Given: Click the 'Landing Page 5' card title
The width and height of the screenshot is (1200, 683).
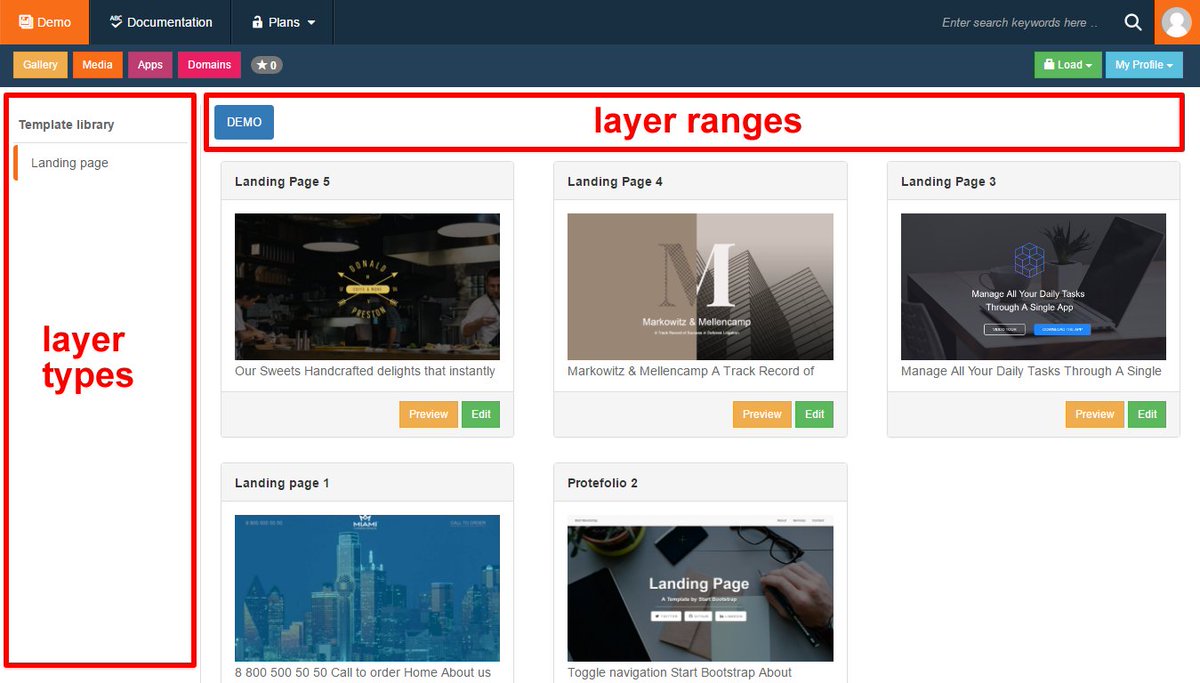Looking at the screenshot, I should (282, 182).
